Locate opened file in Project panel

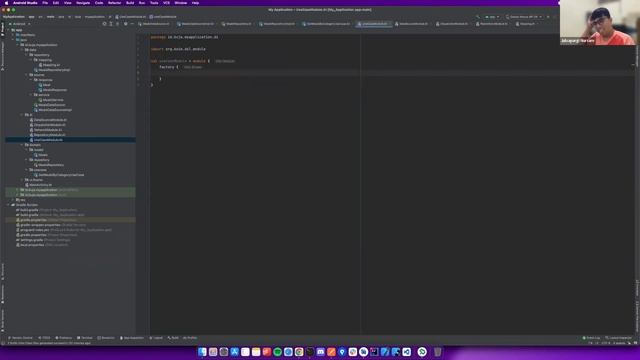point(104,24)
